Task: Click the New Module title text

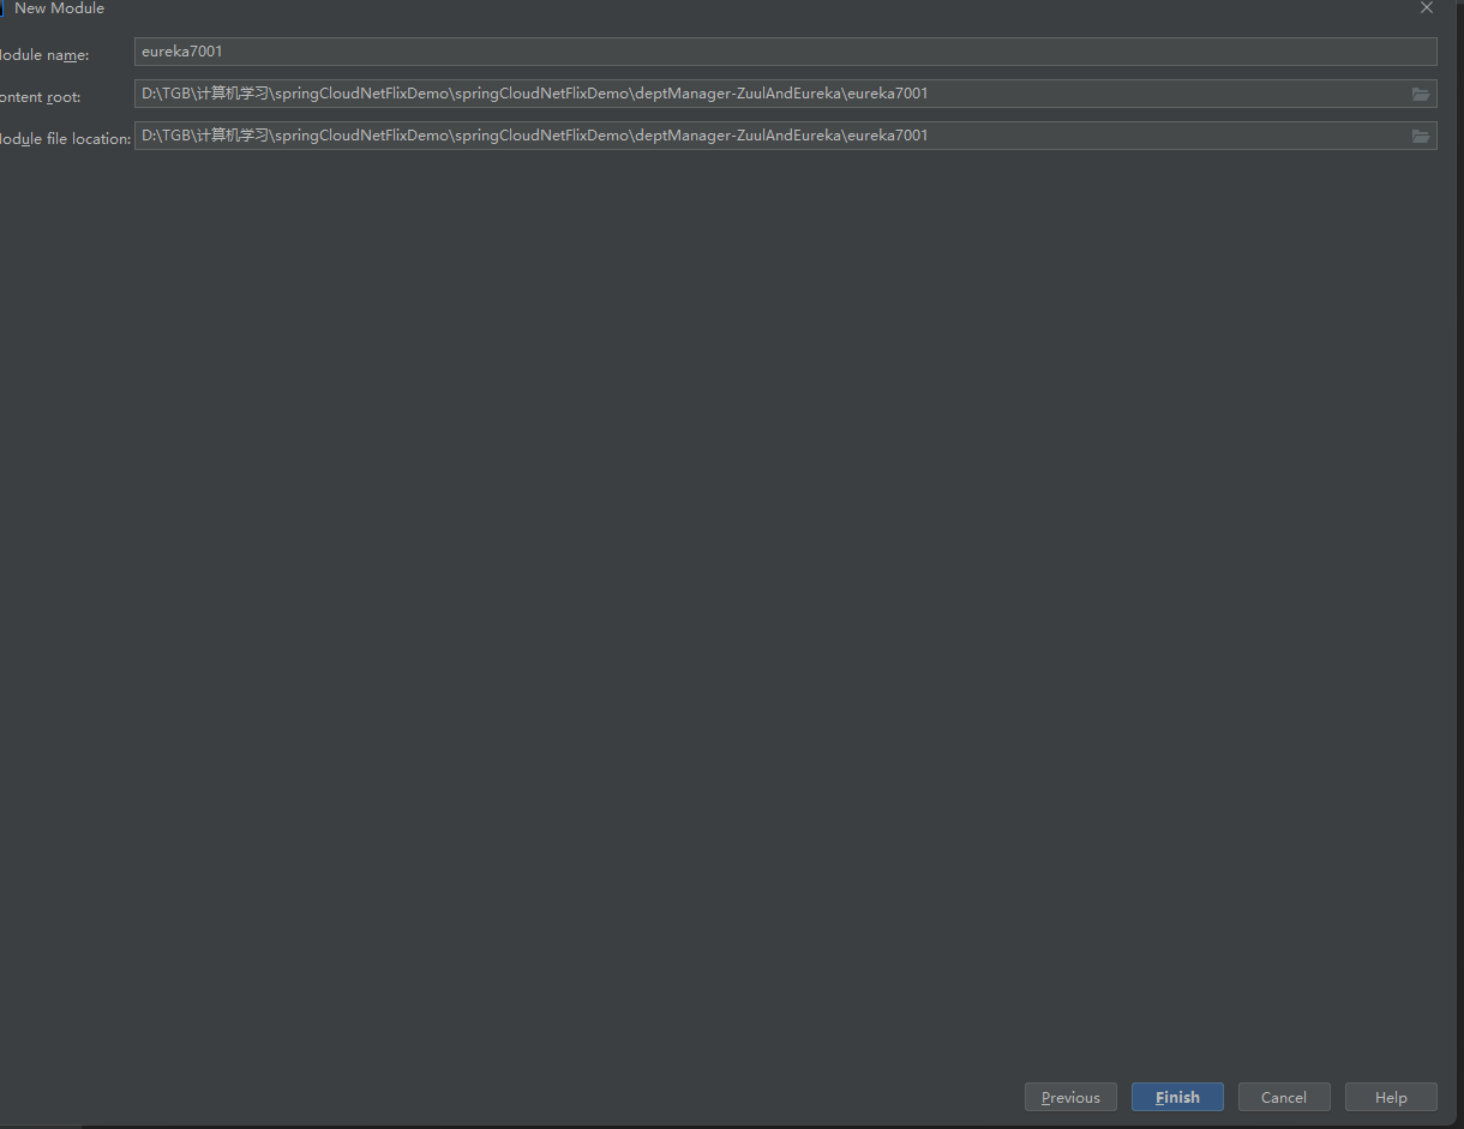Action: 59,8
